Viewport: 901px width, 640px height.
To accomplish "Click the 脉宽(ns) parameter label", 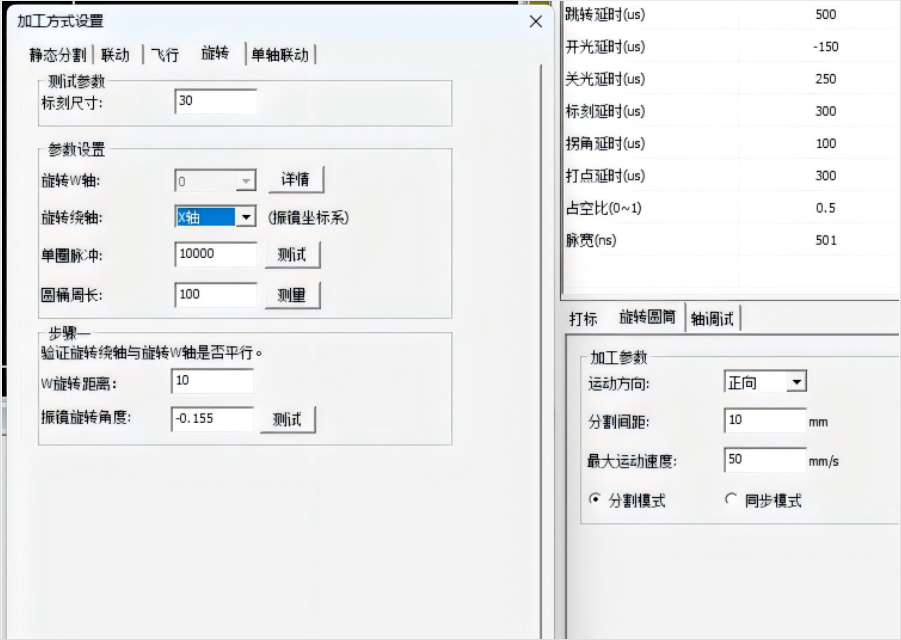I will coord(591,240).
